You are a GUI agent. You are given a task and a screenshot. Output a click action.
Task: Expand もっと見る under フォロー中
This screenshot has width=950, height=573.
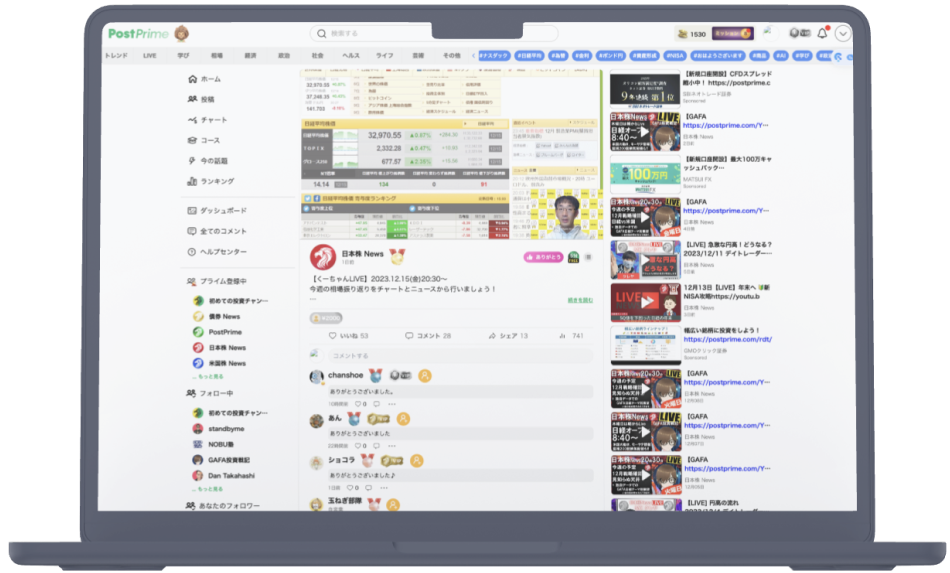[x=208, y=489]
